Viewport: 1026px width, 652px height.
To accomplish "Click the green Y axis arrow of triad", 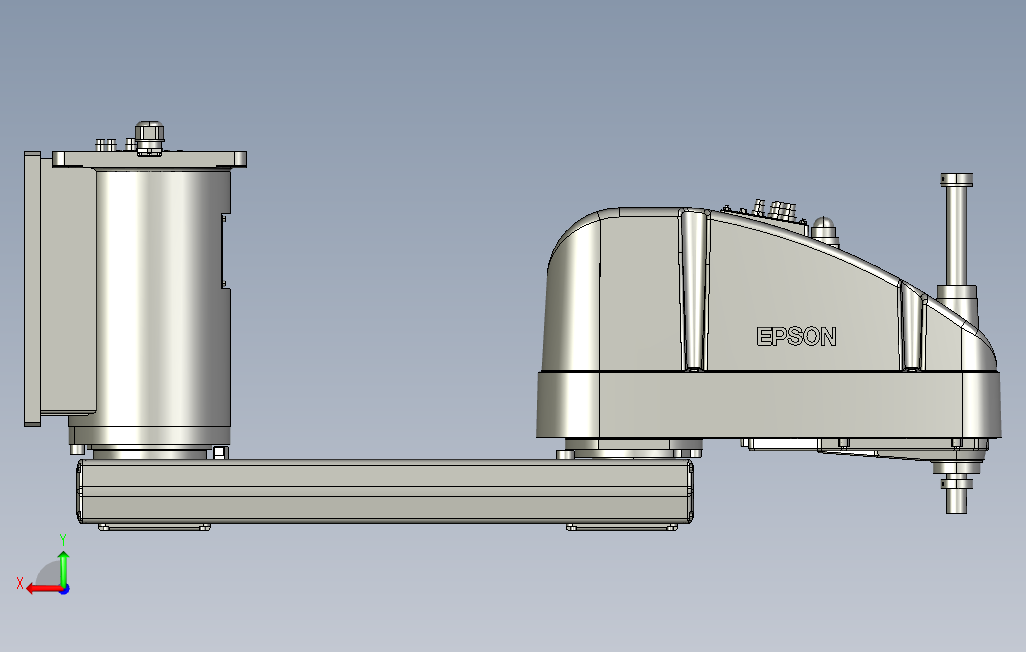I will click(x=63, y=568).
